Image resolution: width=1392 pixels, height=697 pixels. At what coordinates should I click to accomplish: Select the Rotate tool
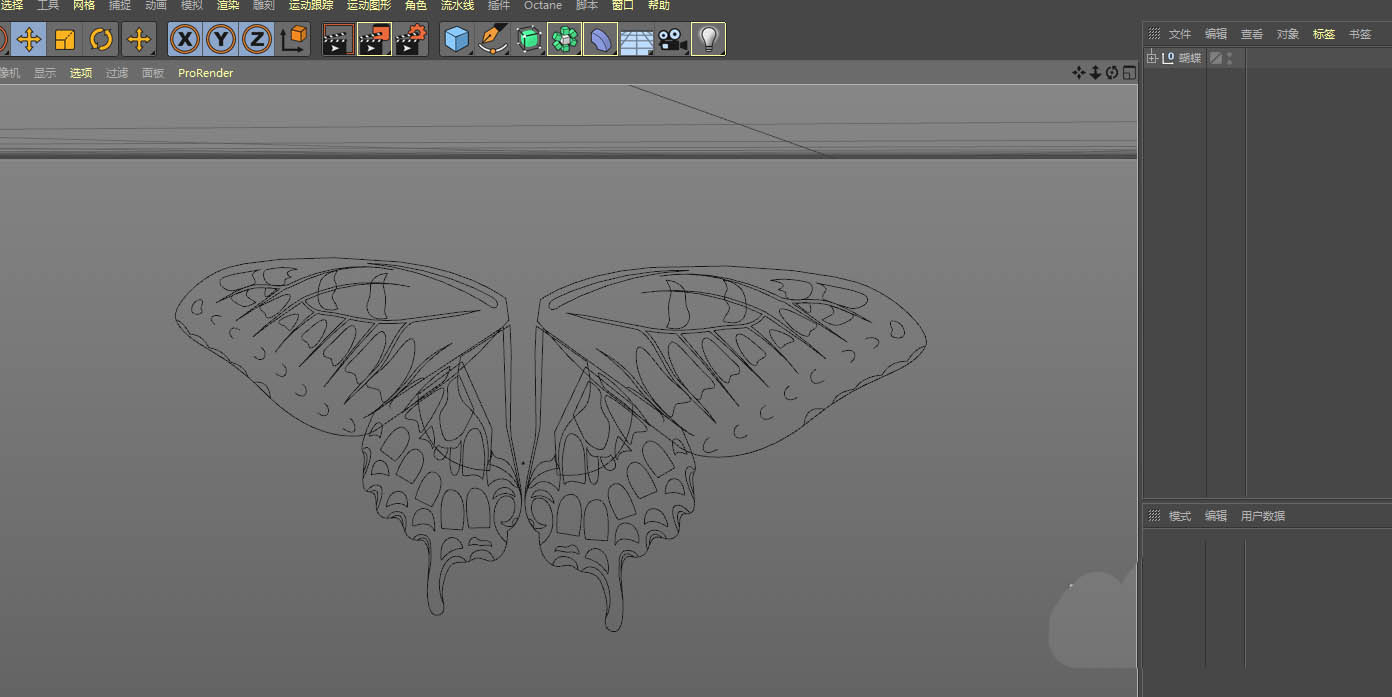tap(101, 40)
